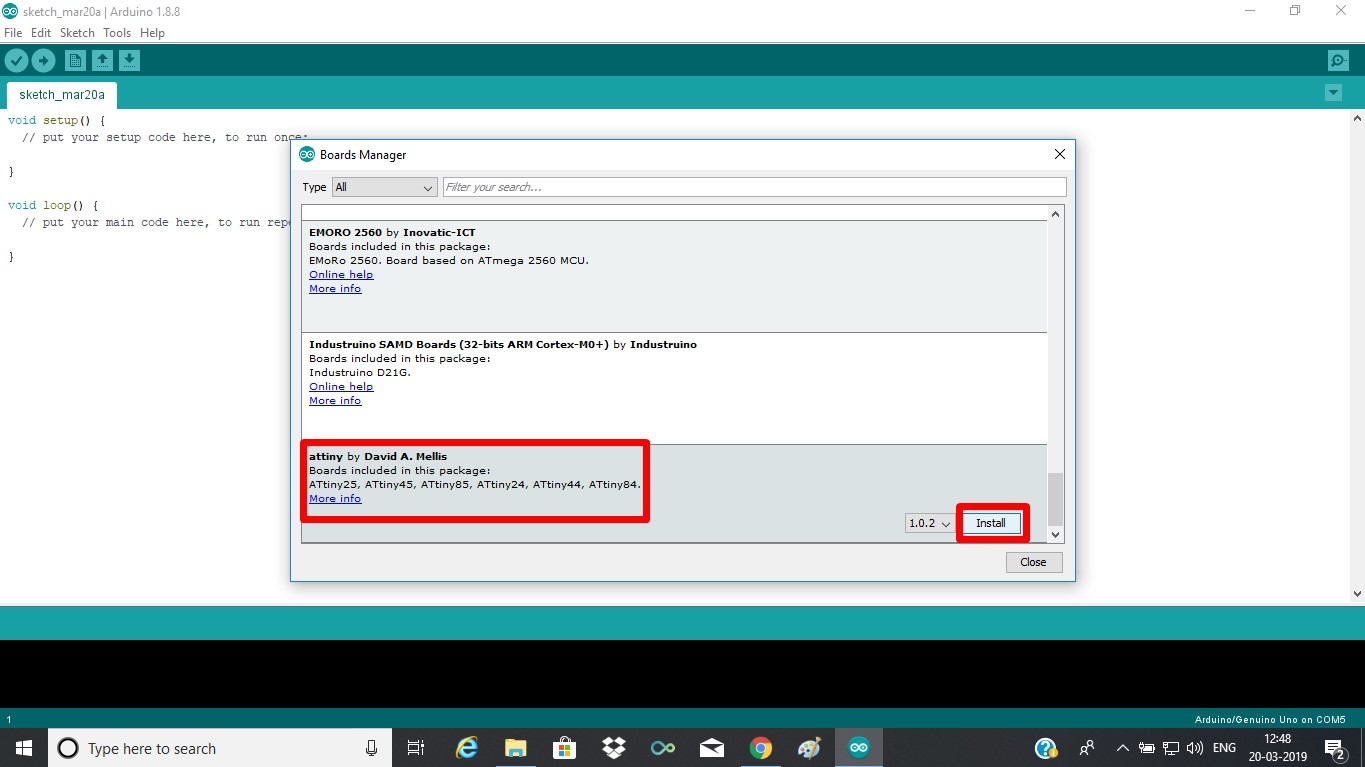This screenshot has height=767, width=1365.
Task: Open Dropbox from the taskbar
Action: pos(613,748)
